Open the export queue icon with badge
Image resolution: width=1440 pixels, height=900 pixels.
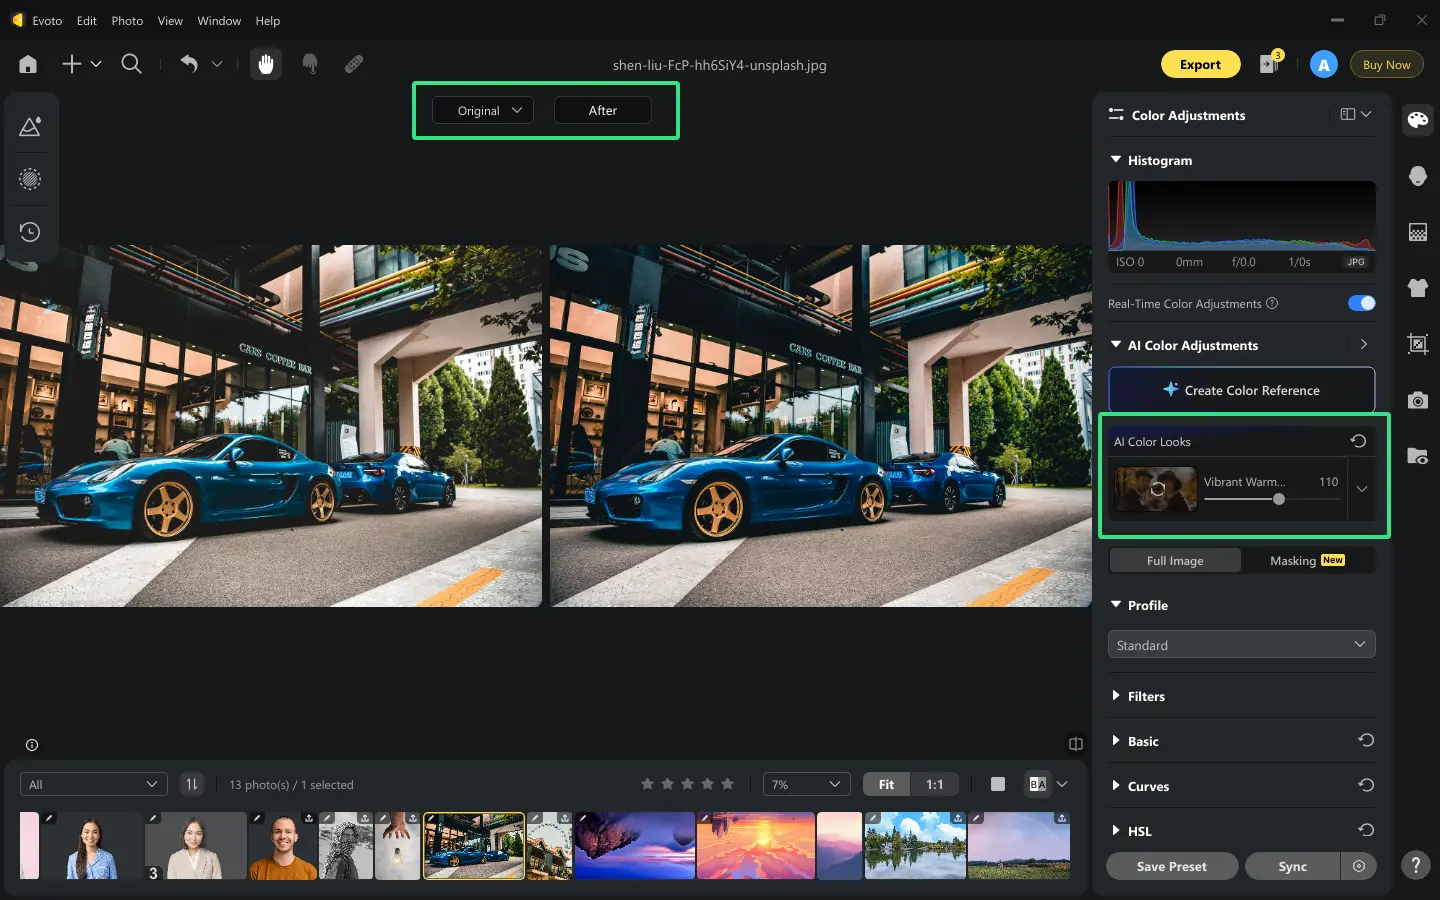tap(1270, 63)
